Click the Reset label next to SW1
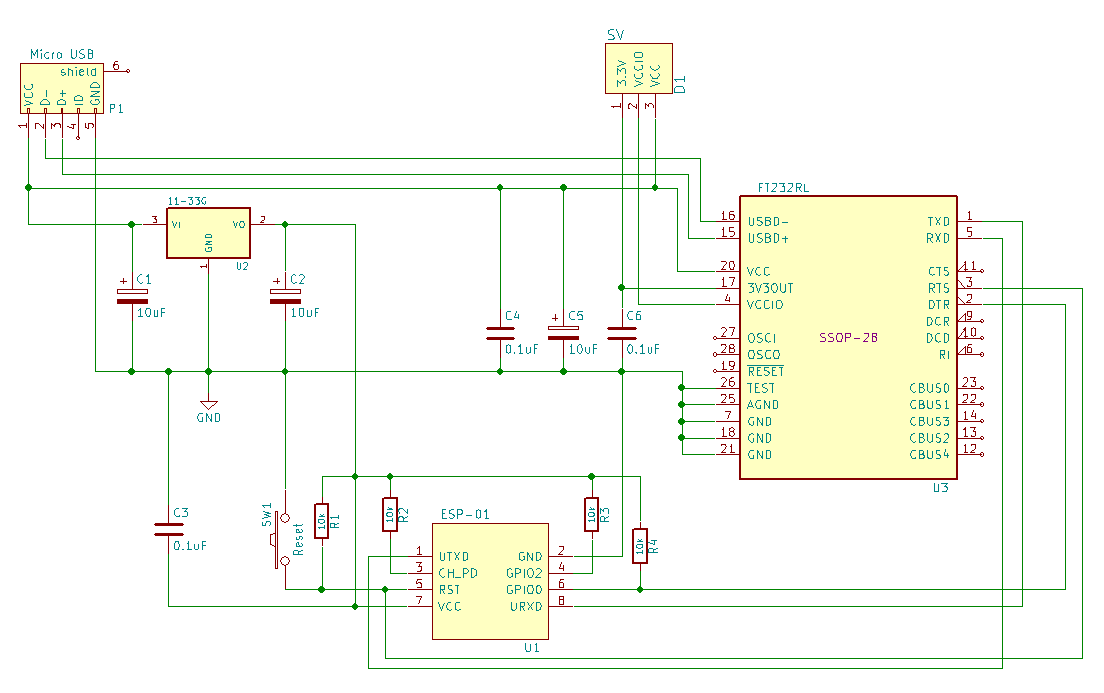Image resolution: width=1104 pixels, height=693 pixels. [299, 539]
